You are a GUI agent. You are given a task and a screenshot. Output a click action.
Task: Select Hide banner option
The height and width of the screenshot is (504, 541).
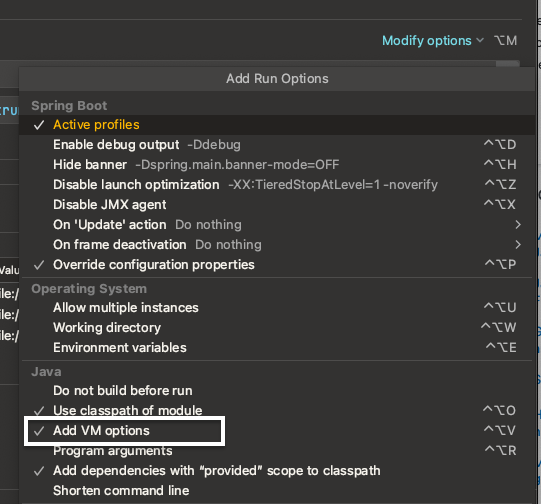[x=277, y=165]
